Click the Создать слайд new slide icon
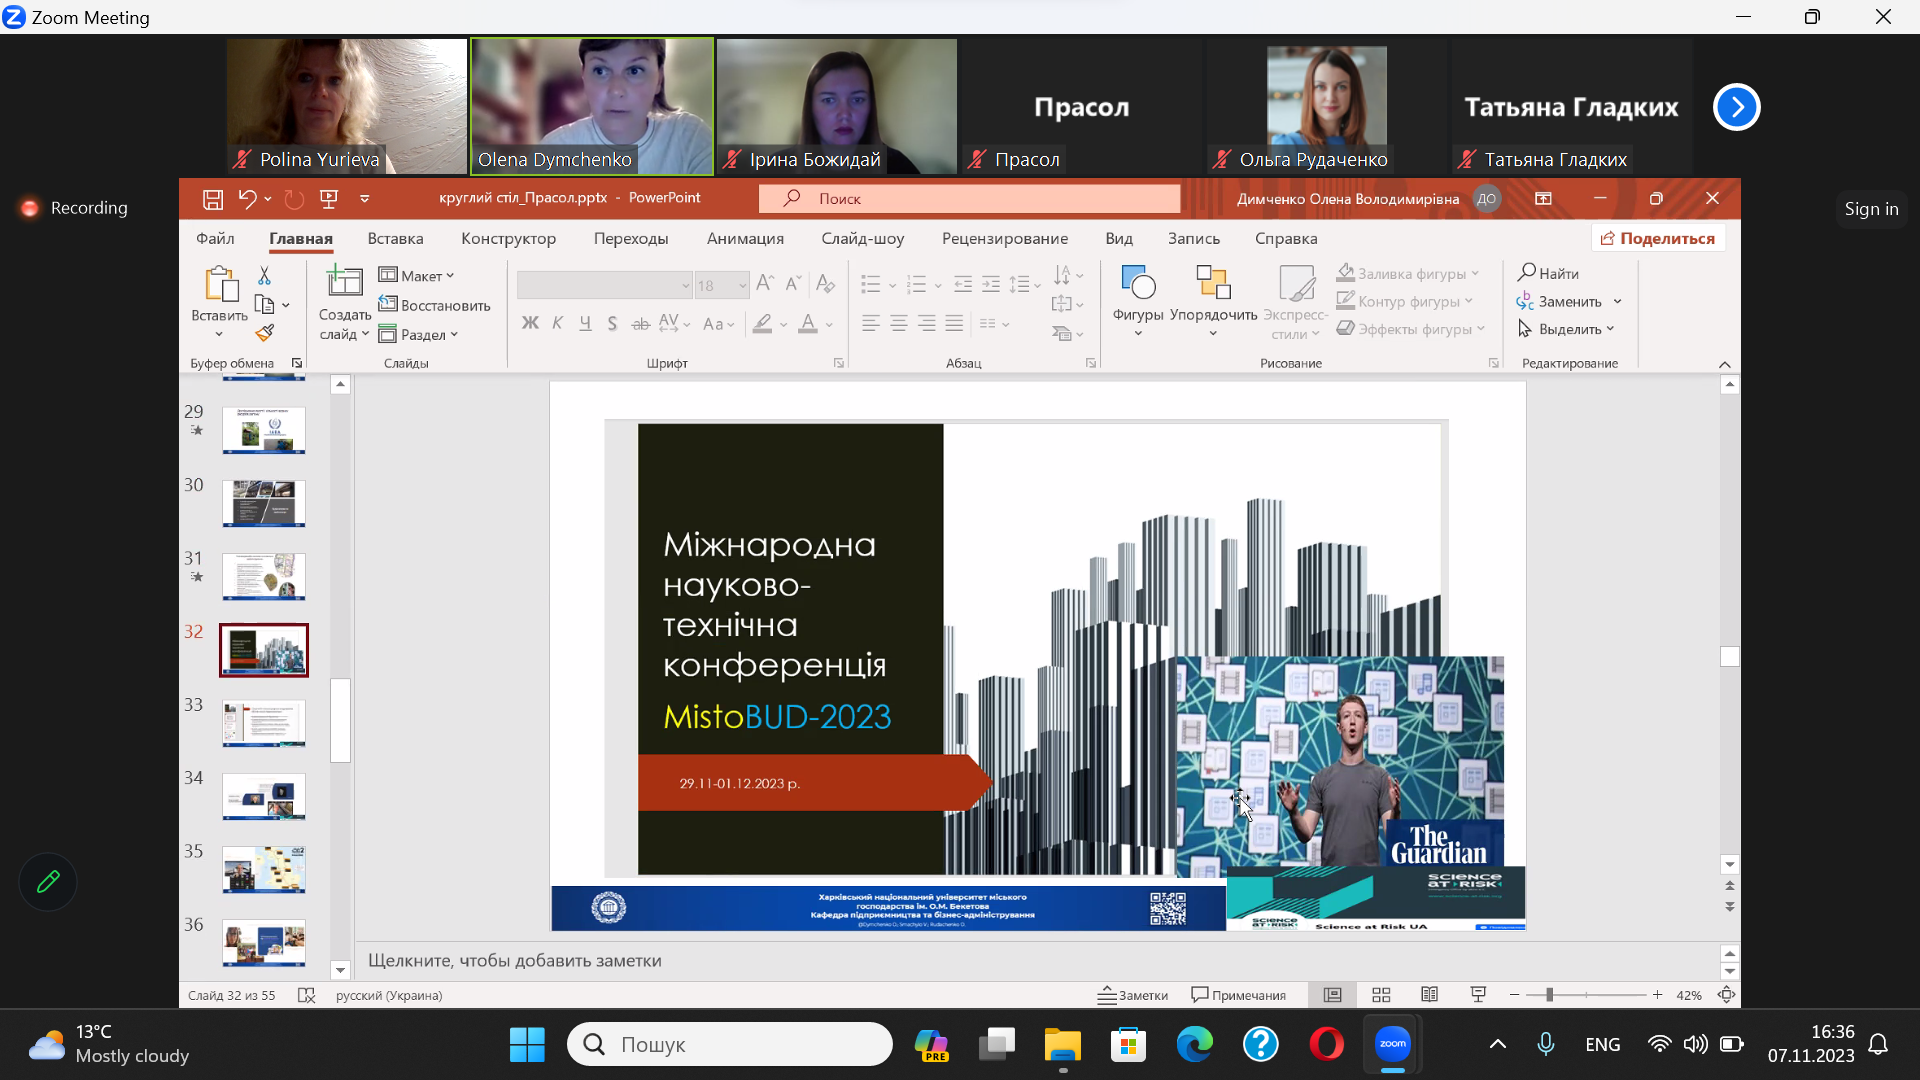Screen dimensions: 1920x1080 [x=345, y=282]
